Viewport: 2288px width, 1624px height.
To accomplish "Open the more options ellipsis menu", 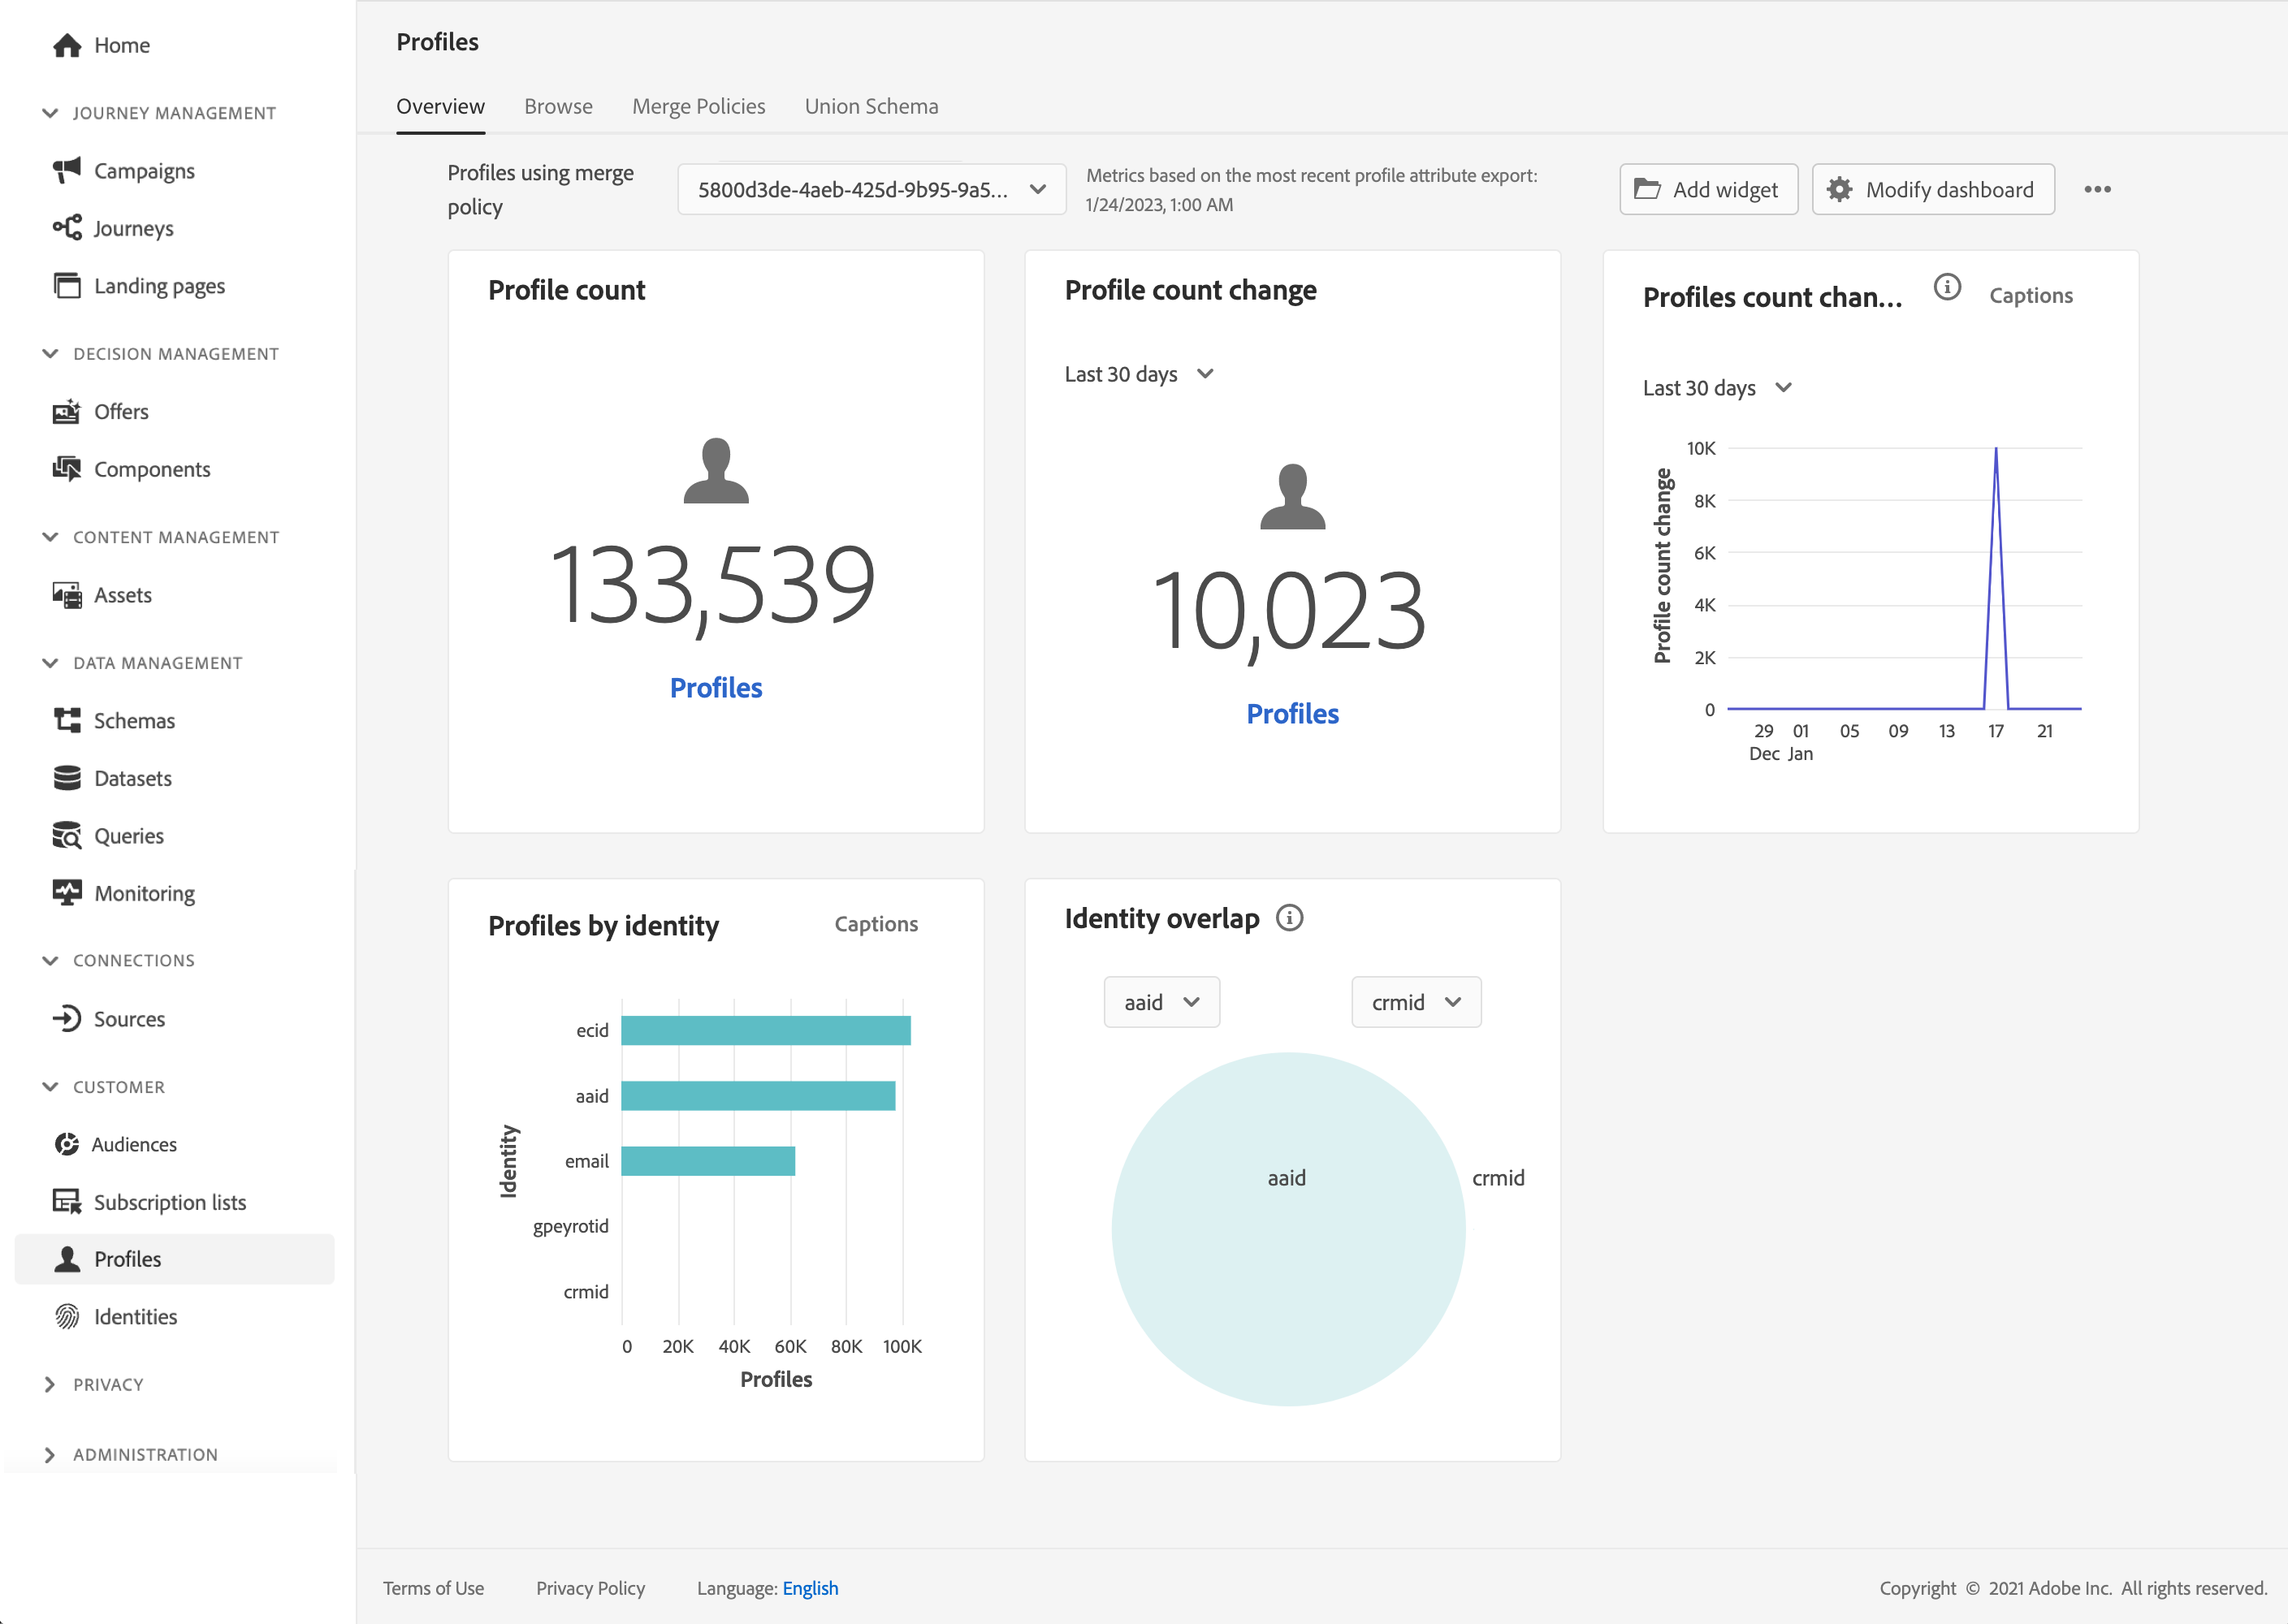I will pos(2097,190).
